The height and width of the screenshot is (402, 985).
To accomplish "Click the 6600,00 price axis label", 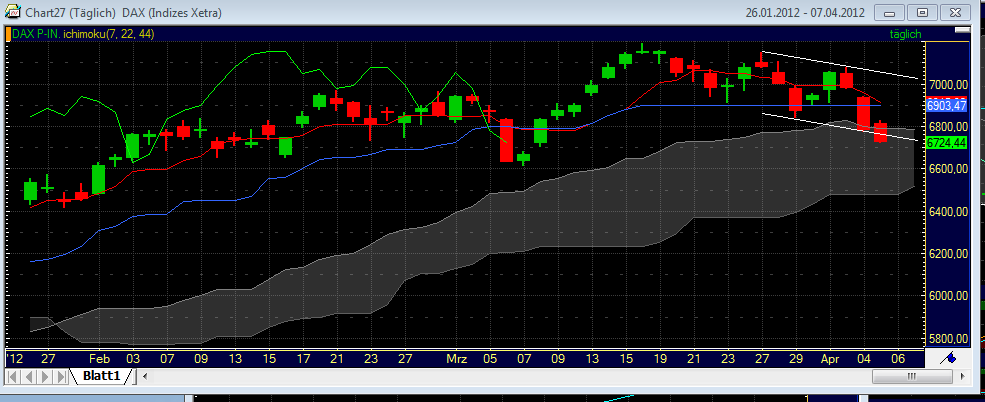I will click(947, 169).
